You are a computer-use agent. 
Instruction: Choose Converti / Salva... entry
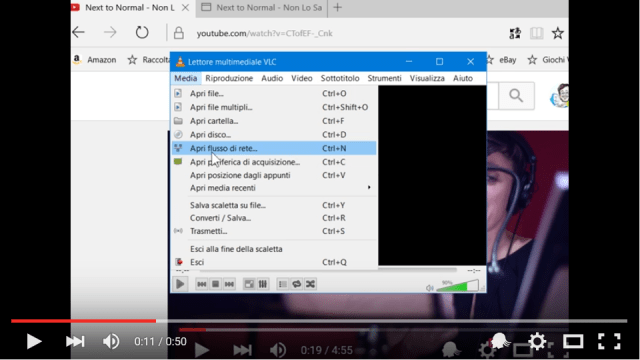(273, 218)
